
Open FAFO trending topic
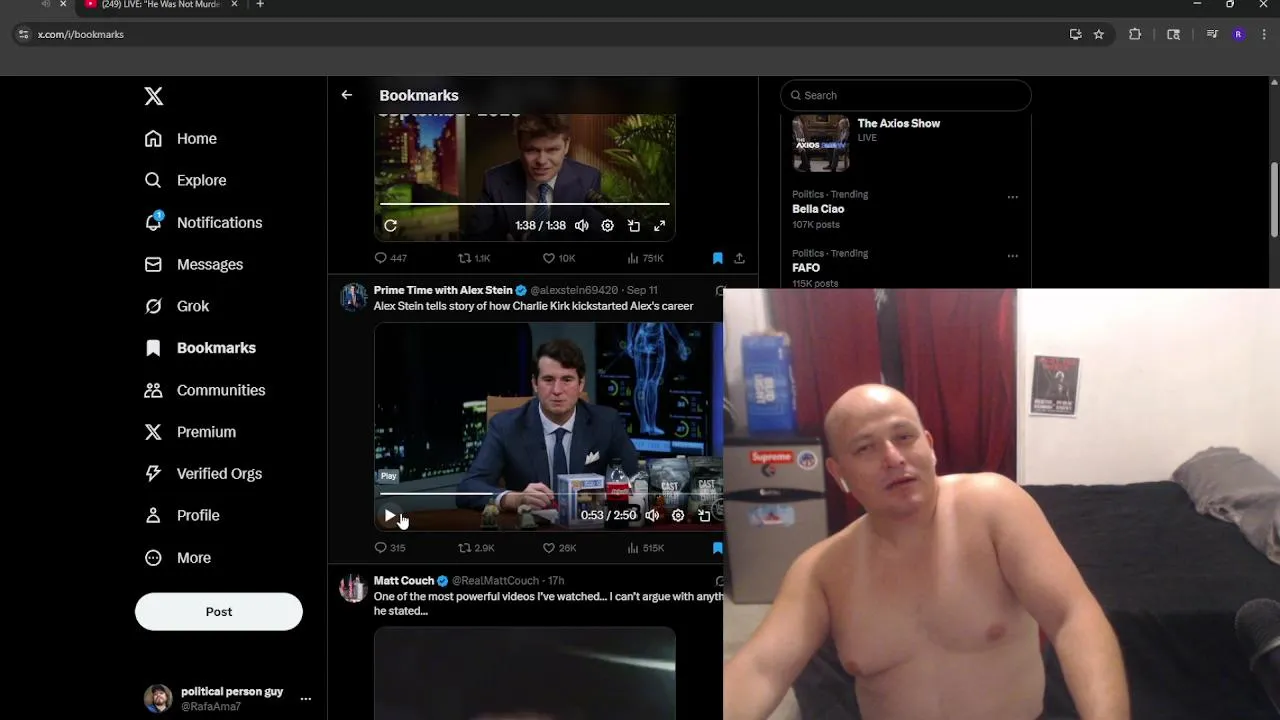click(806, 268)
